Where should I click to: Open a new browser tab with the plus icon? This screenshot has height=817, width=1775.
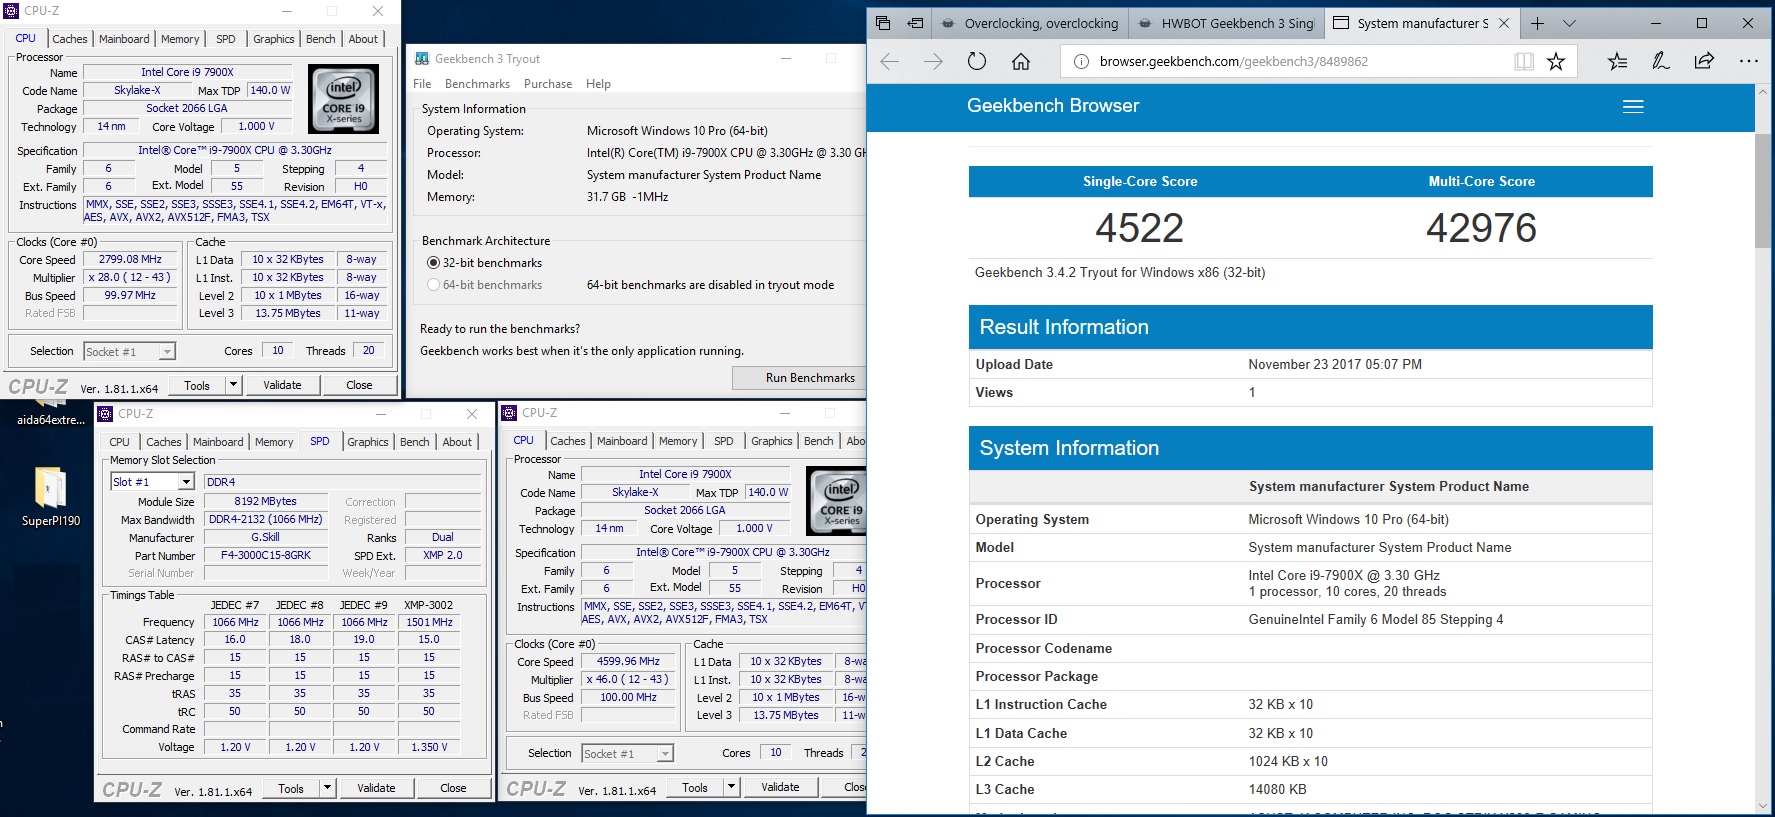tap(1537, 23)
